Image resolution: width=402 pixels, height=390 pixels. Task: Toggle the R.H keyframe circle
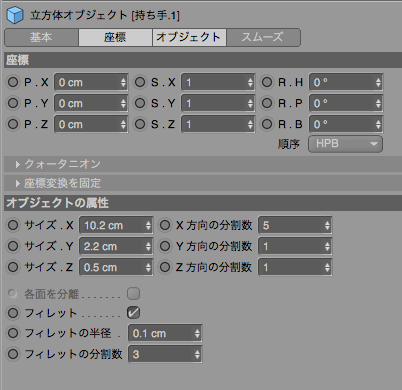[267, 82]
